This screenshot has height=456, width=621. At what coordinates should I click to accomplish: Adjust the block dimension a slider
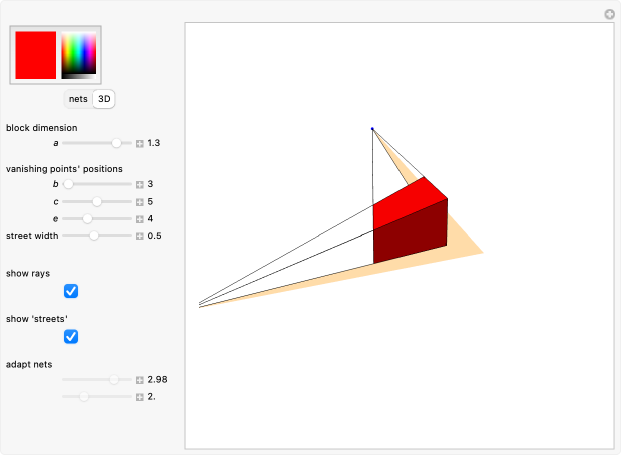coord(97,143)
